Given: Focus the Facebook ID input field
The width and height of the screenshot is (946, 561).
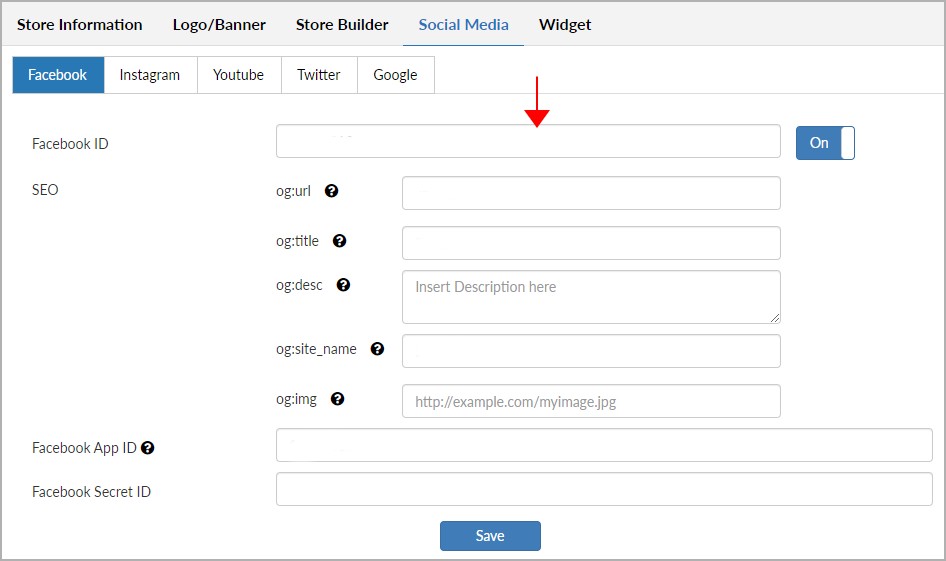Looking at the screenshot, I should pos(528,141).
